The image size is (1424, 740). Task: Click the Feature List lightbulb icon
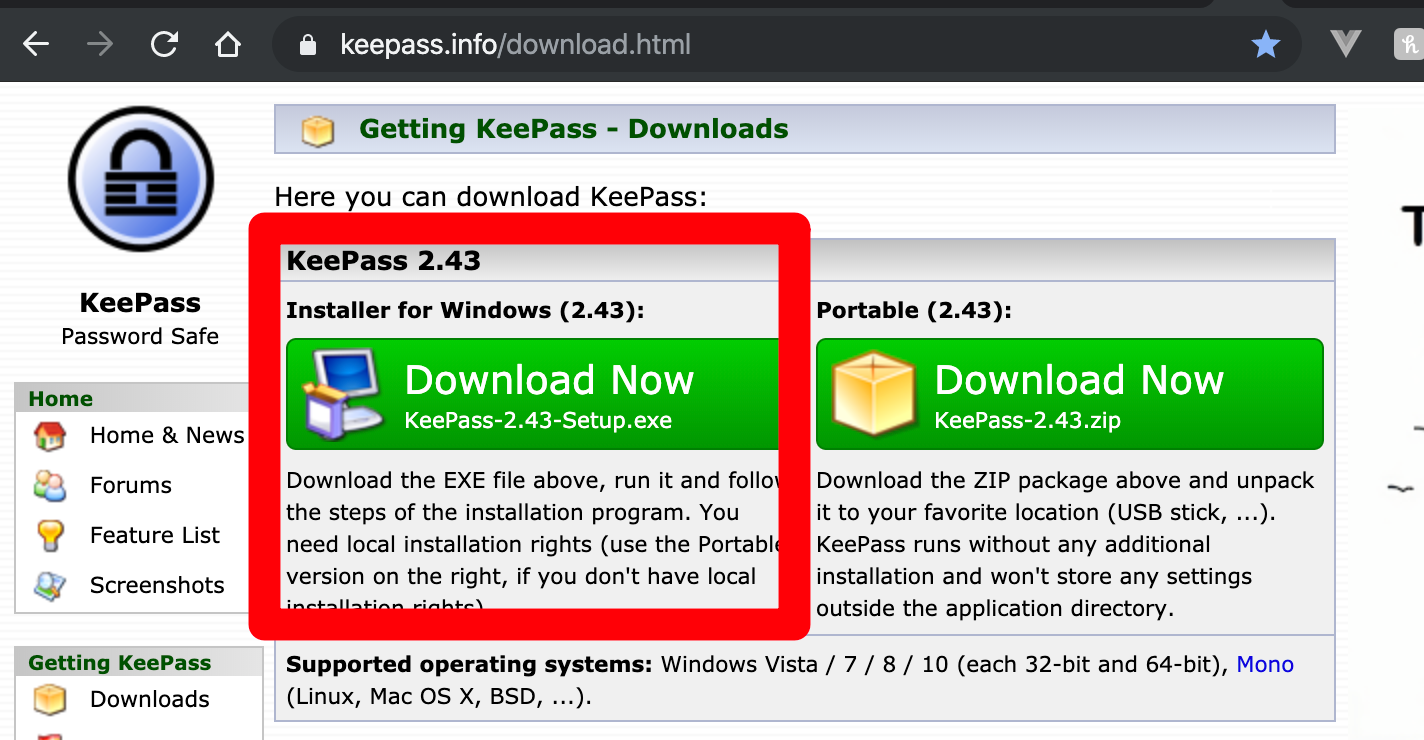click(x=49, y=536)
